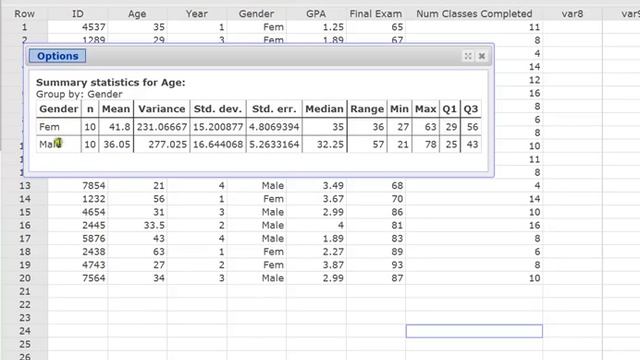The image size is (640, 360).
Task: Click the Variance header in the summary table
Action: click(x=162, y=109)
